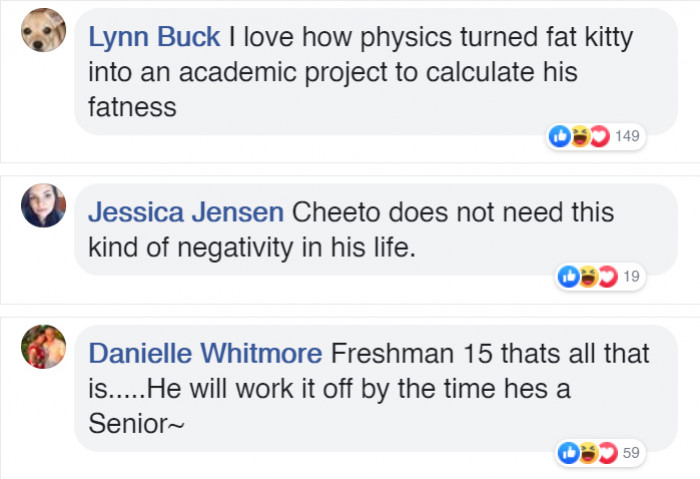This screenshot has width=700, height=479.
Task: Click the like icon on Danielle Whitmore's comment
Action: [568, 453]
